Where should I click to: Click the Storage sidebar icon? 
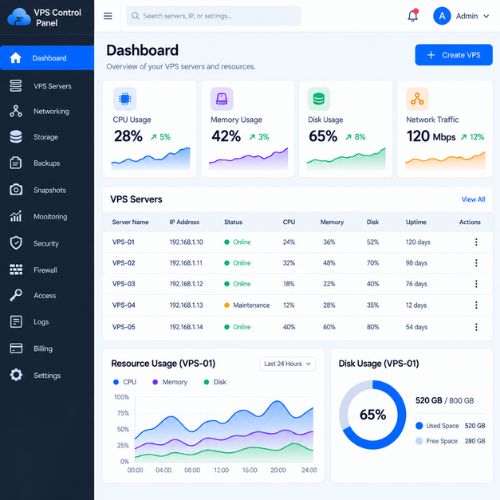(x=16, y=137)
